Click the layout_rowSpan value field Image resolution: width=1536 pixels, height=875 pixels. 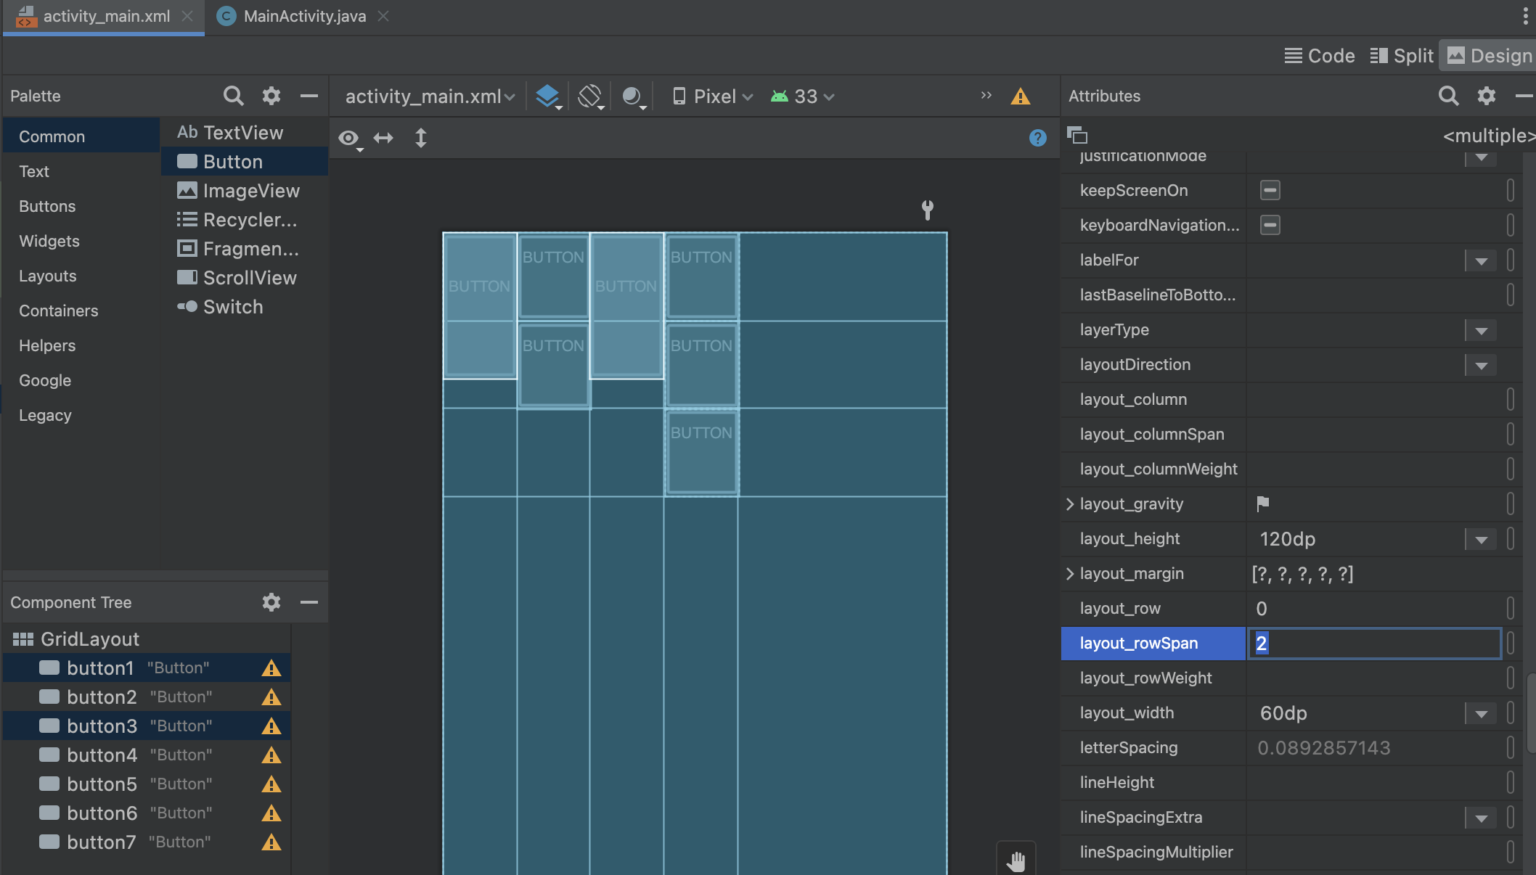[1373, 643]
